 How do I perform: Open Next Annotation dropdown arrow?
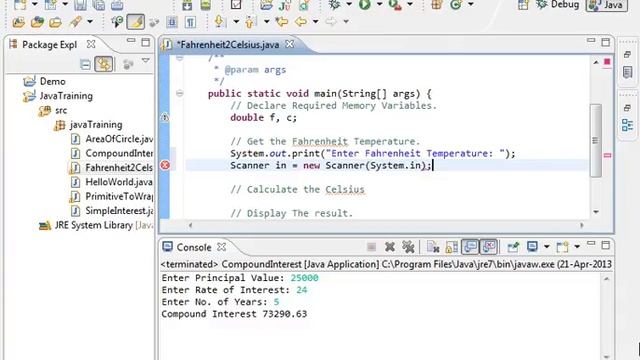click(236, 21)
